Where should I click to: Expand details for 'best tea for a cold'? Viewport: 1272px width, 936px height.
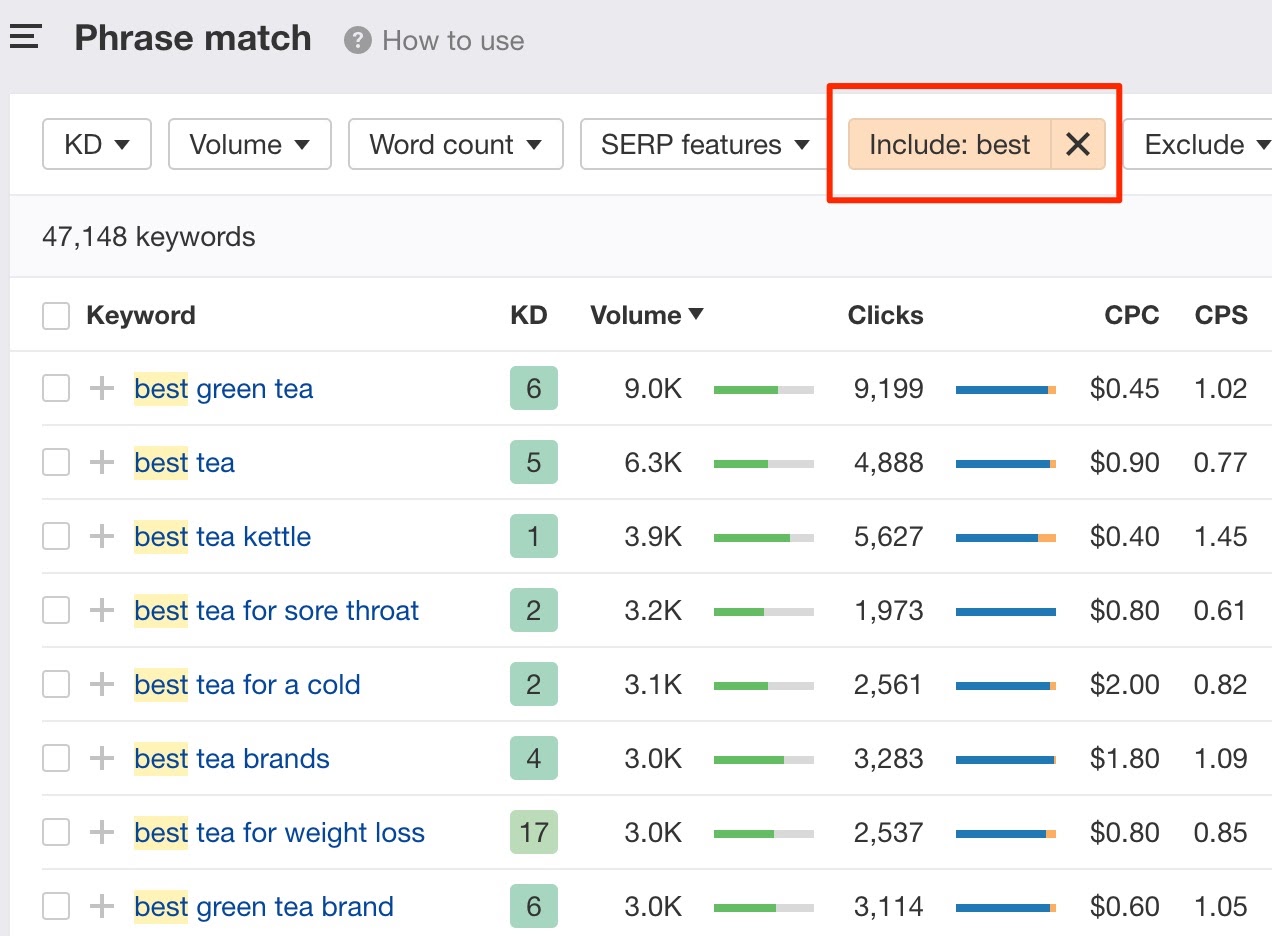[x=100, y=684]
